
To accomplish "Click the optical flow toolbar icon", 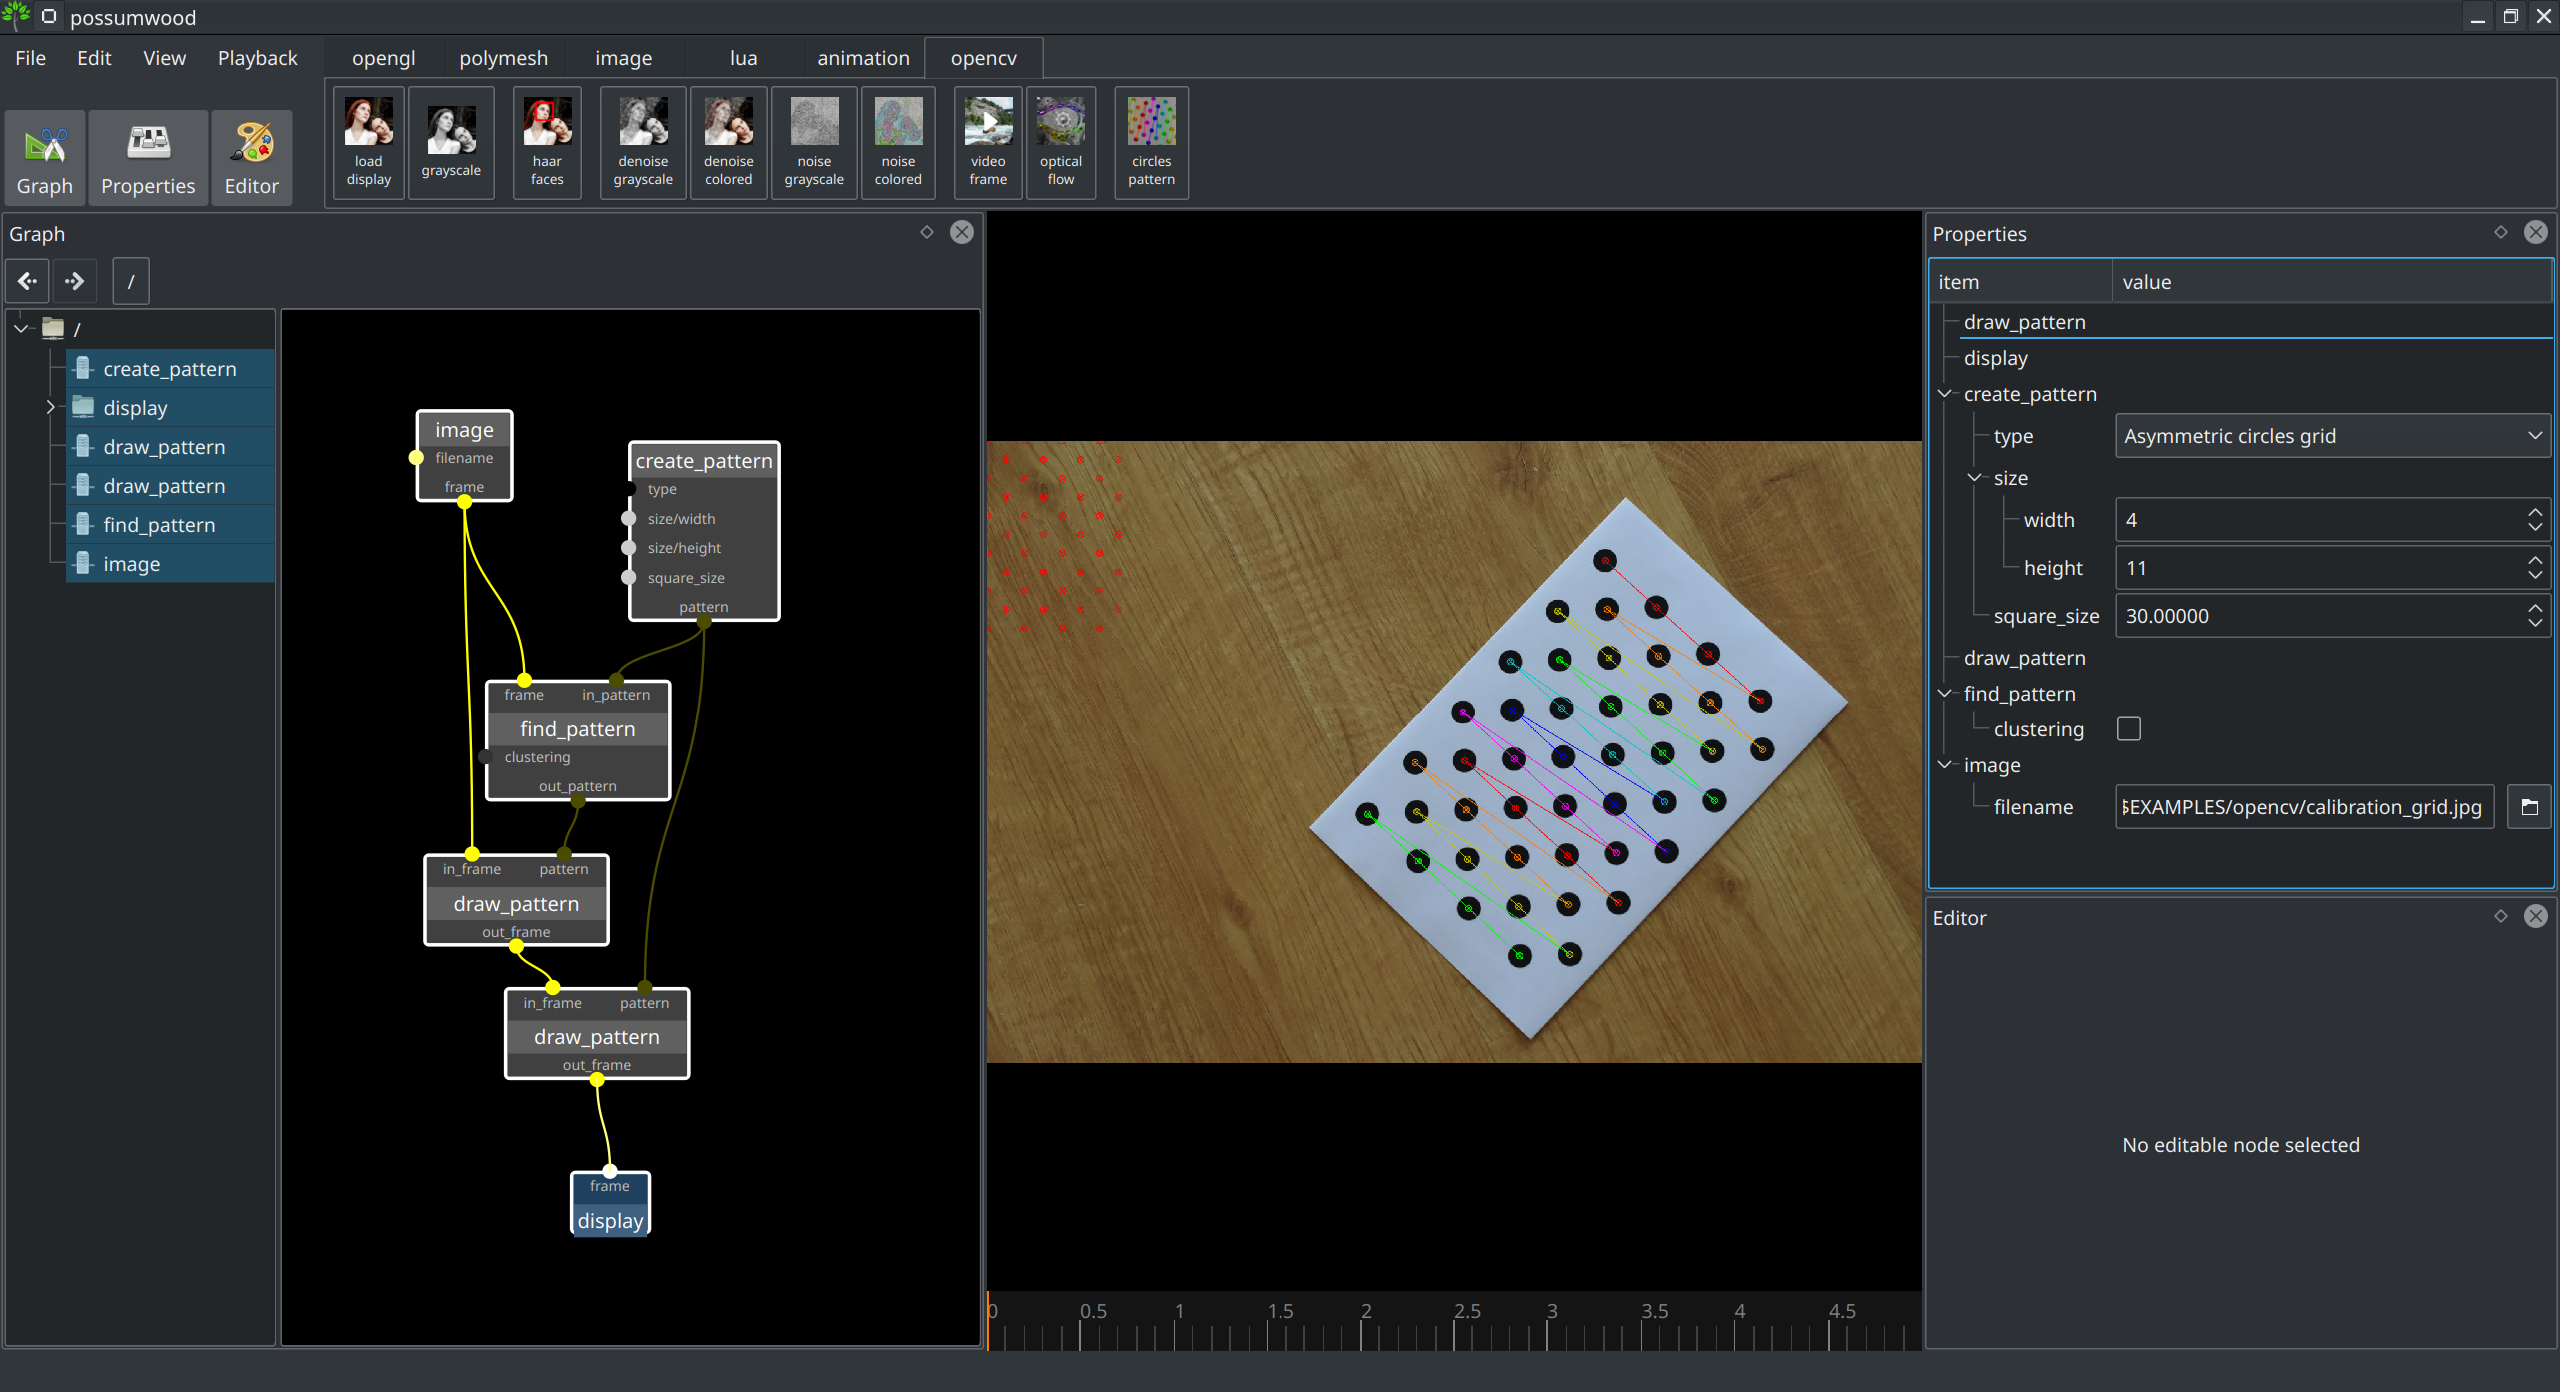I will click(1060, 142).
